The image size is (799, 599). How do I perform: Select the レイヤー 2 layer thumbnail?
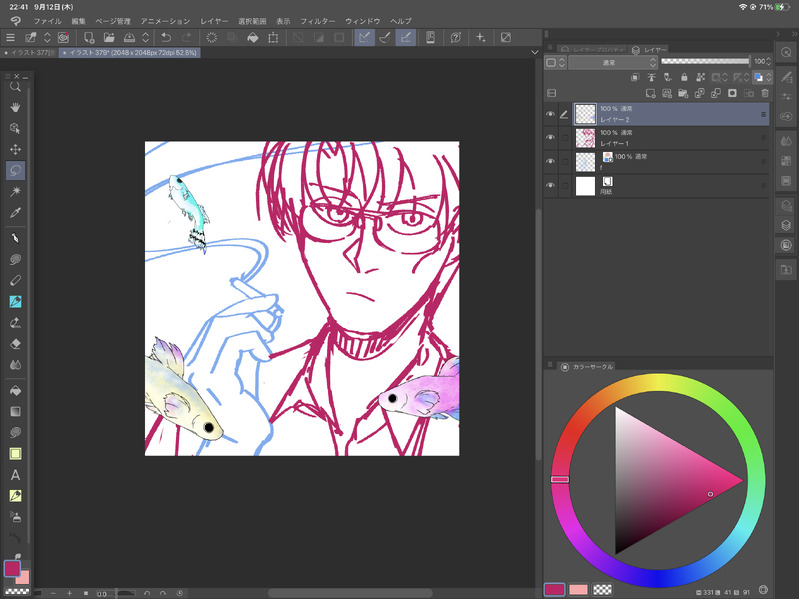point(585,114)
